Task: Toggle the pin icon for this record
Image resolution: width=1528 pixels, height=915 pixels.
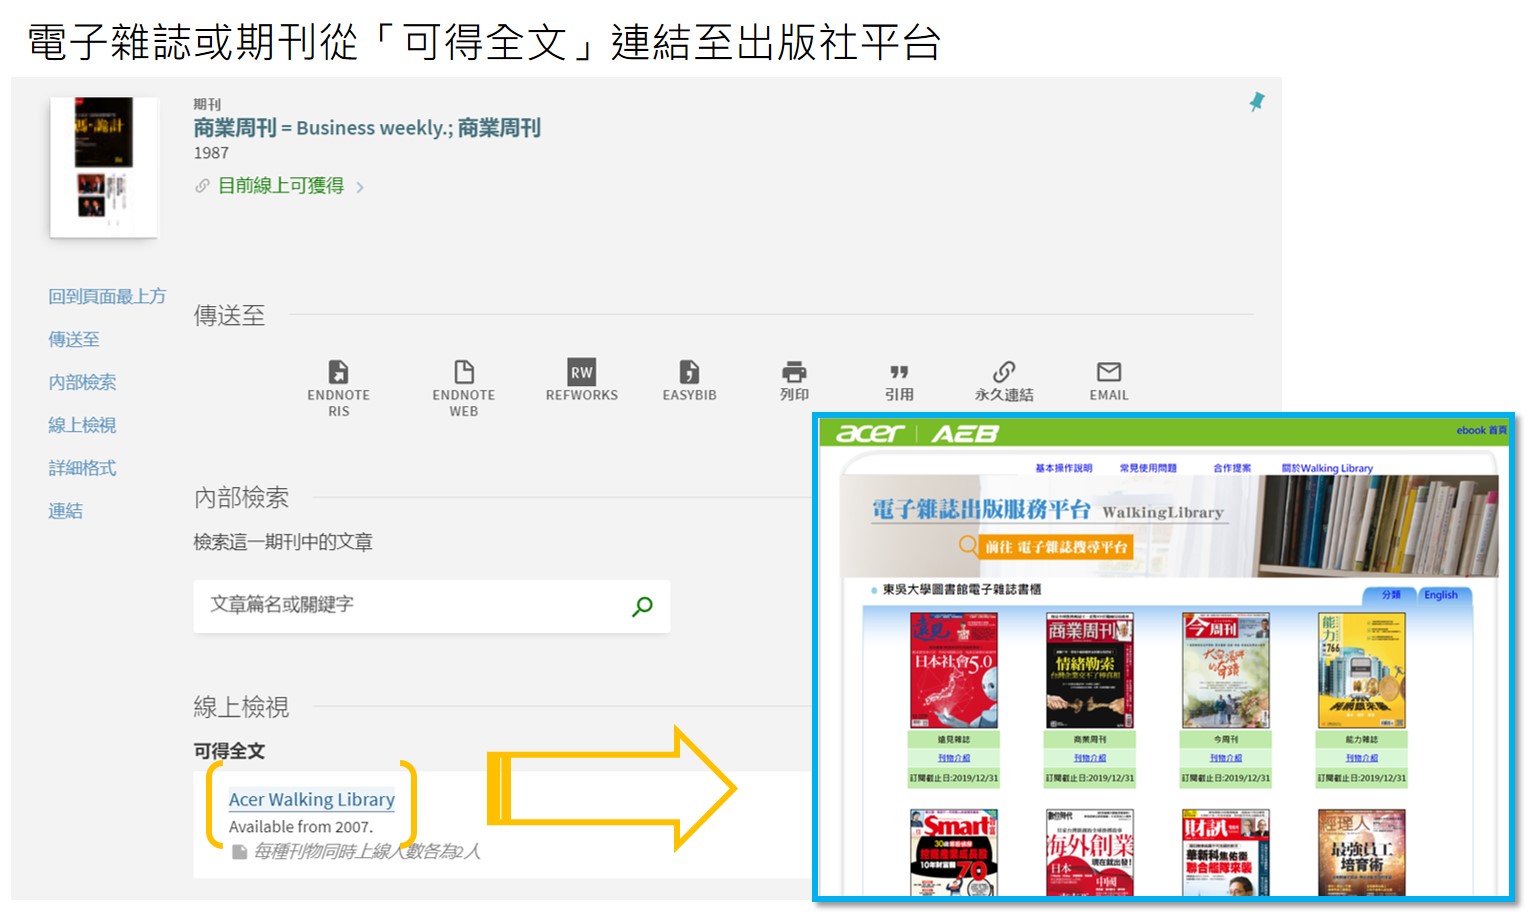Action: (1257, 101)
